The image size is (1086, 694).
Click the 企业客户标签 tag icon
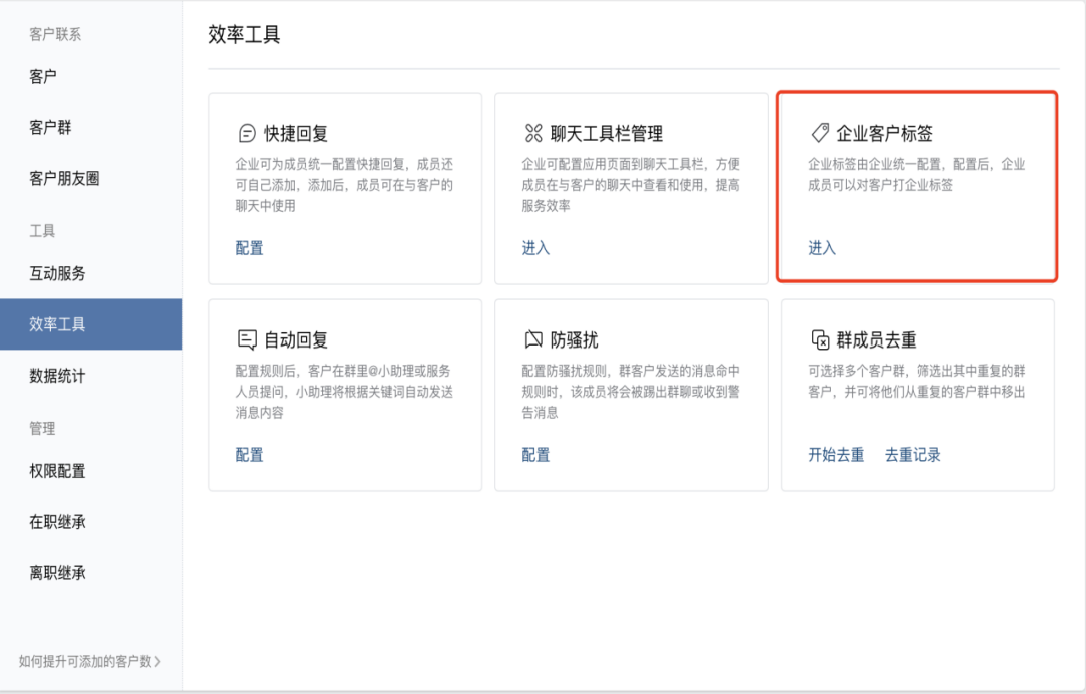click(x=820, y=133)
